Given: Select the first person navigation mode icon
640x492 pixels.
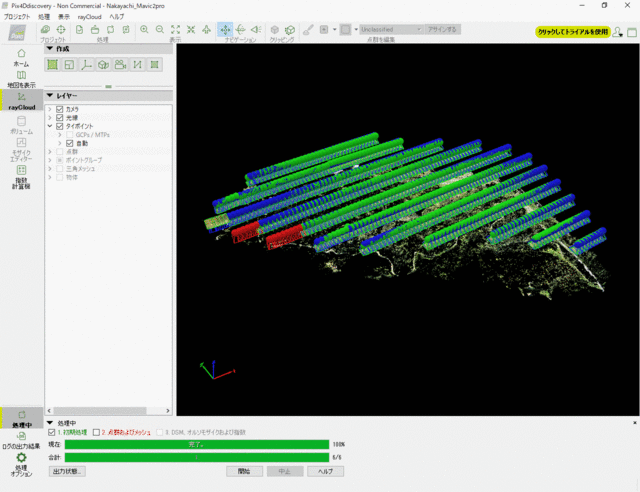Looking at the screenshot, I should pyautogui.click(x=256, y=29).
